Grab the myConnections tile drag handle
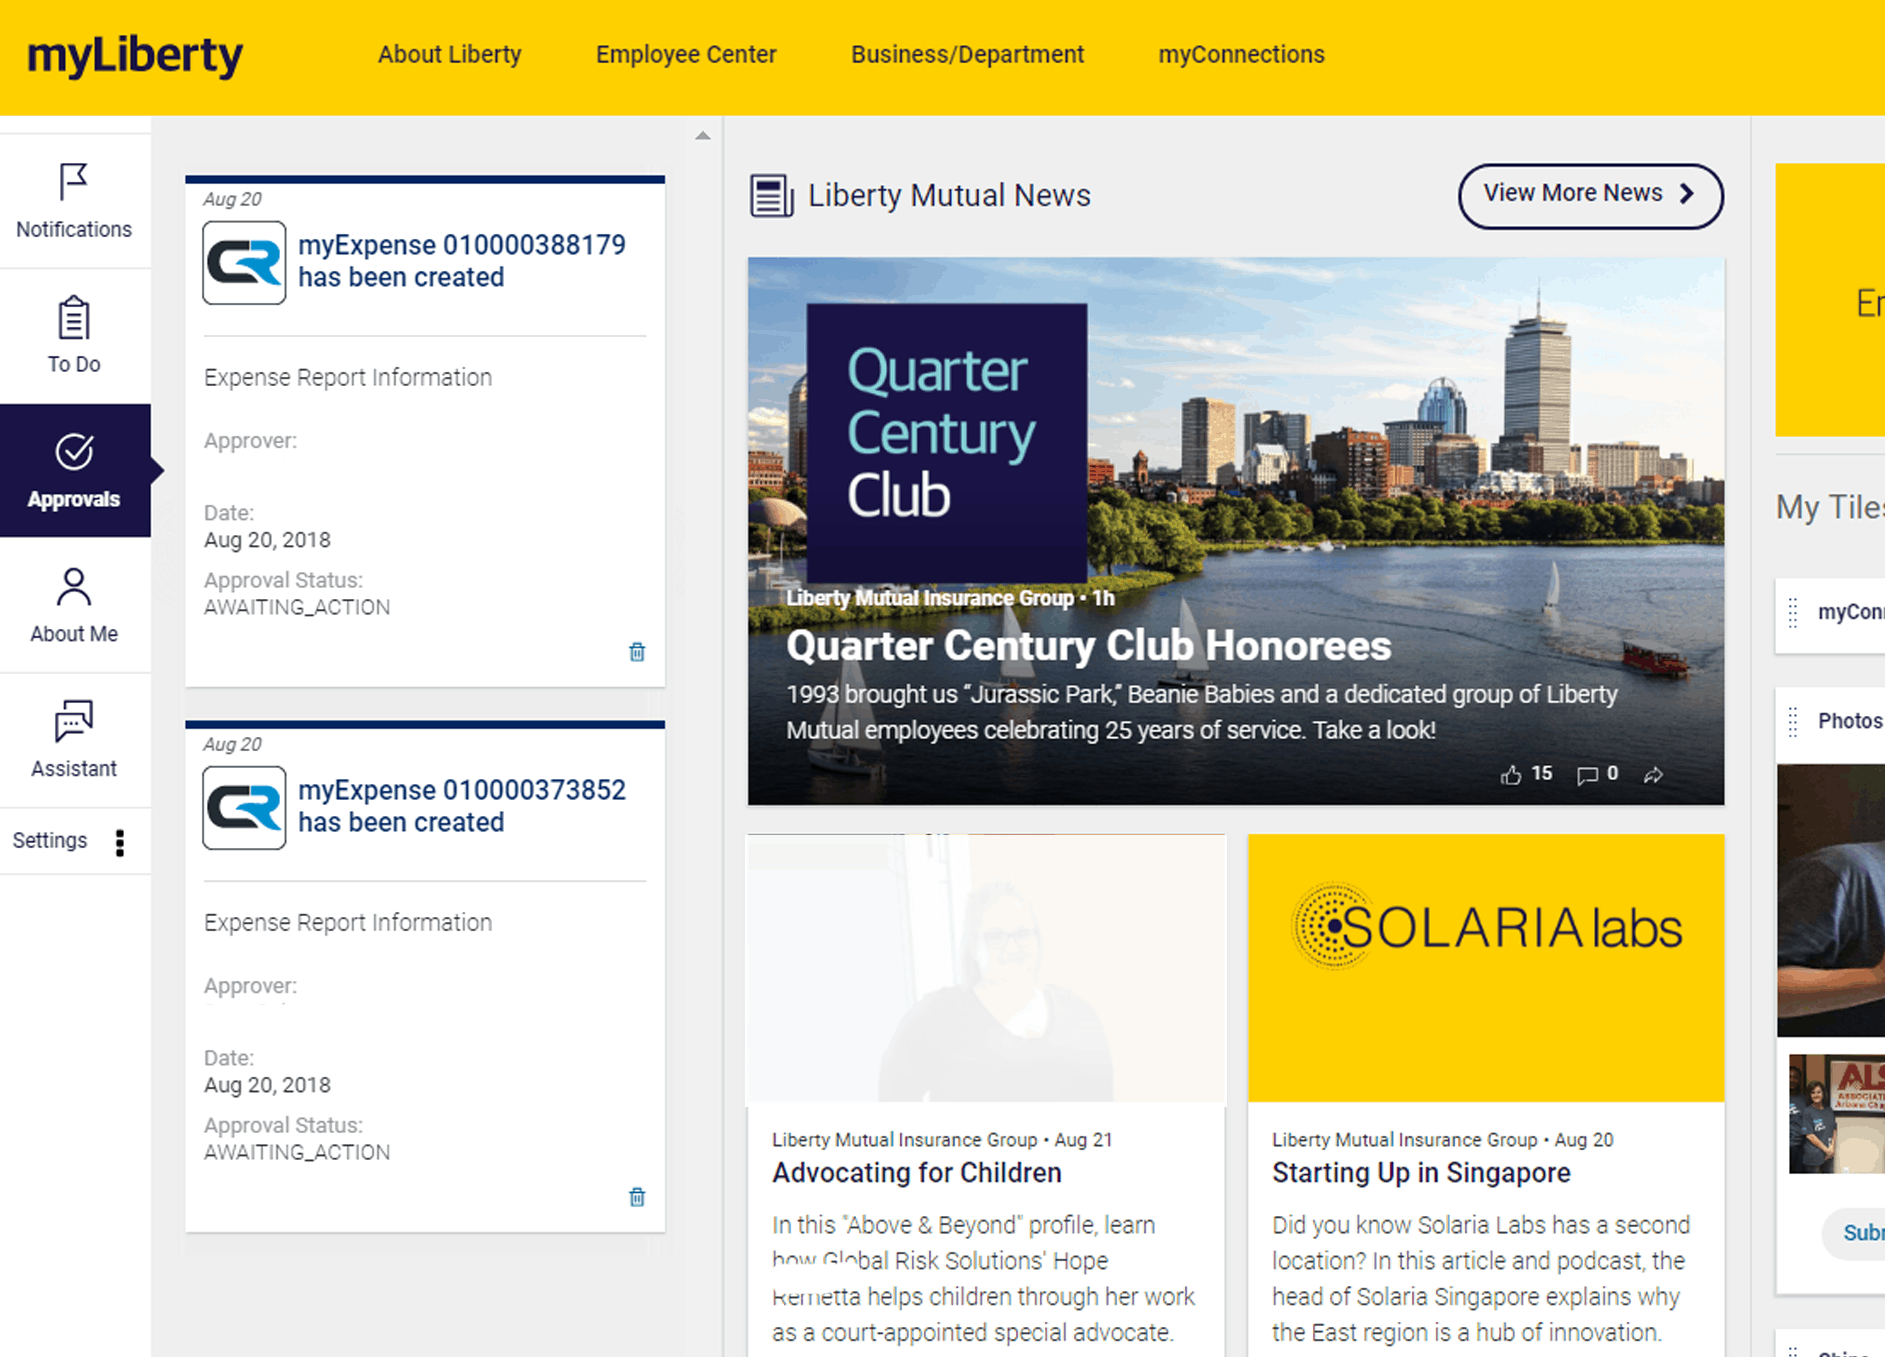This screenshot has height=1357, width=1885. pos(1793,612)
